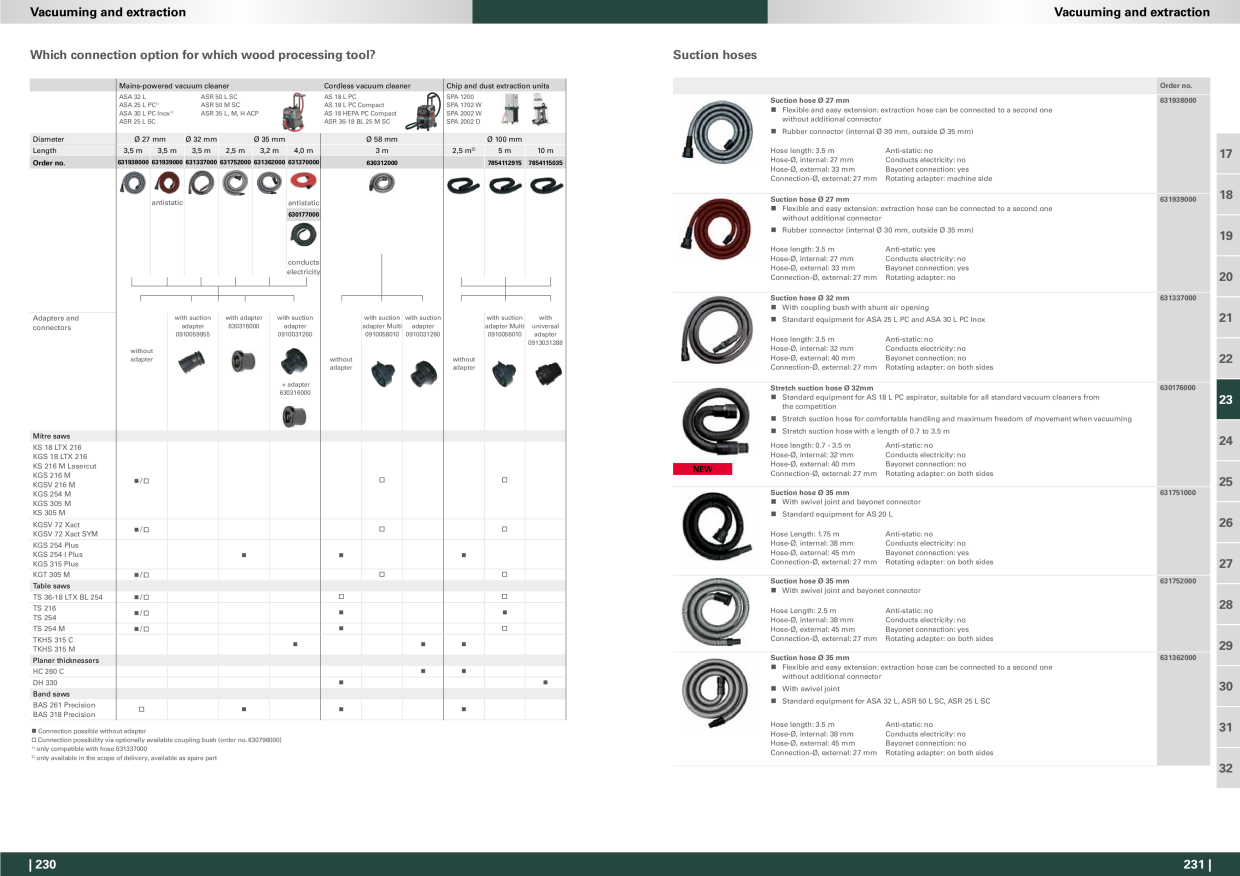Jump to section tab 30
Image resolution: width=1240 pixels, height=876 pixels.
pos(1227,687)
